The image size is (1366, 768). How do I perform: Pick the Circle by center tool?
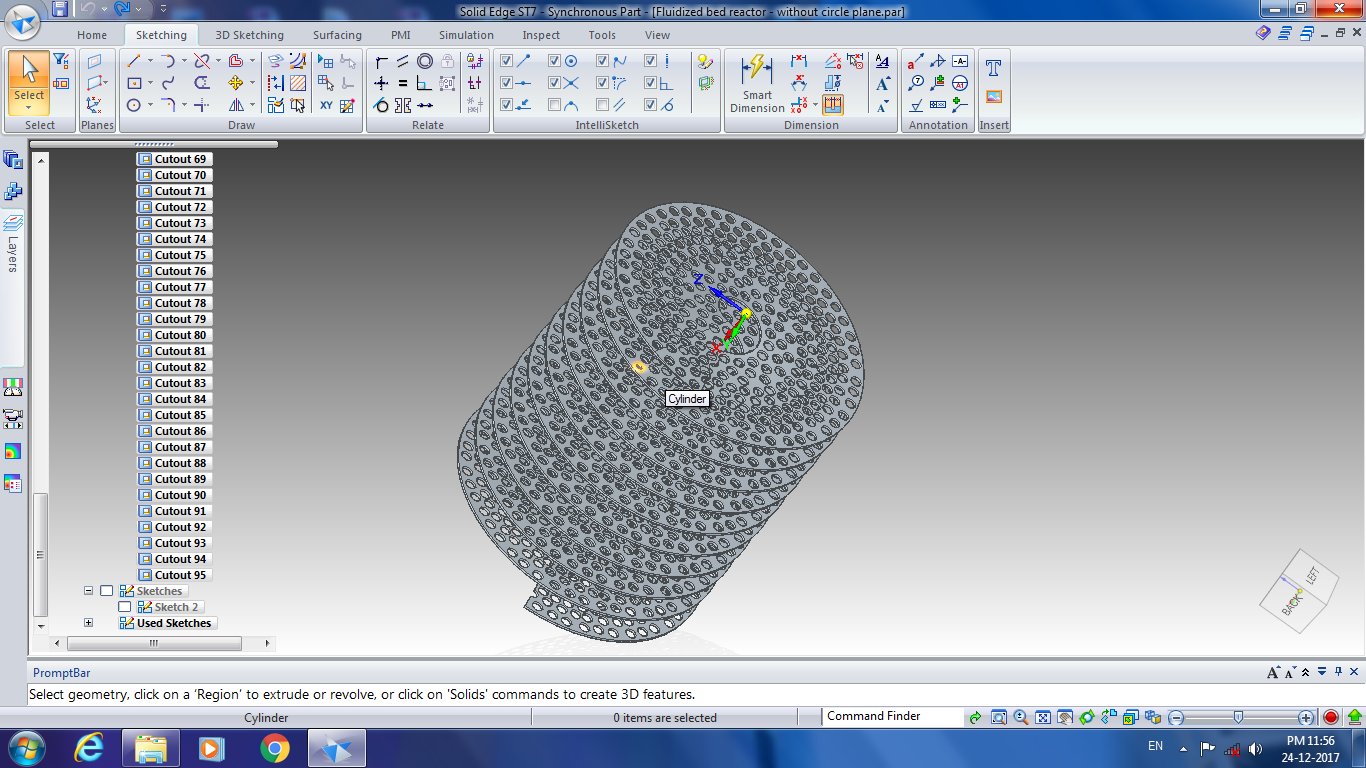pos(134,105)
